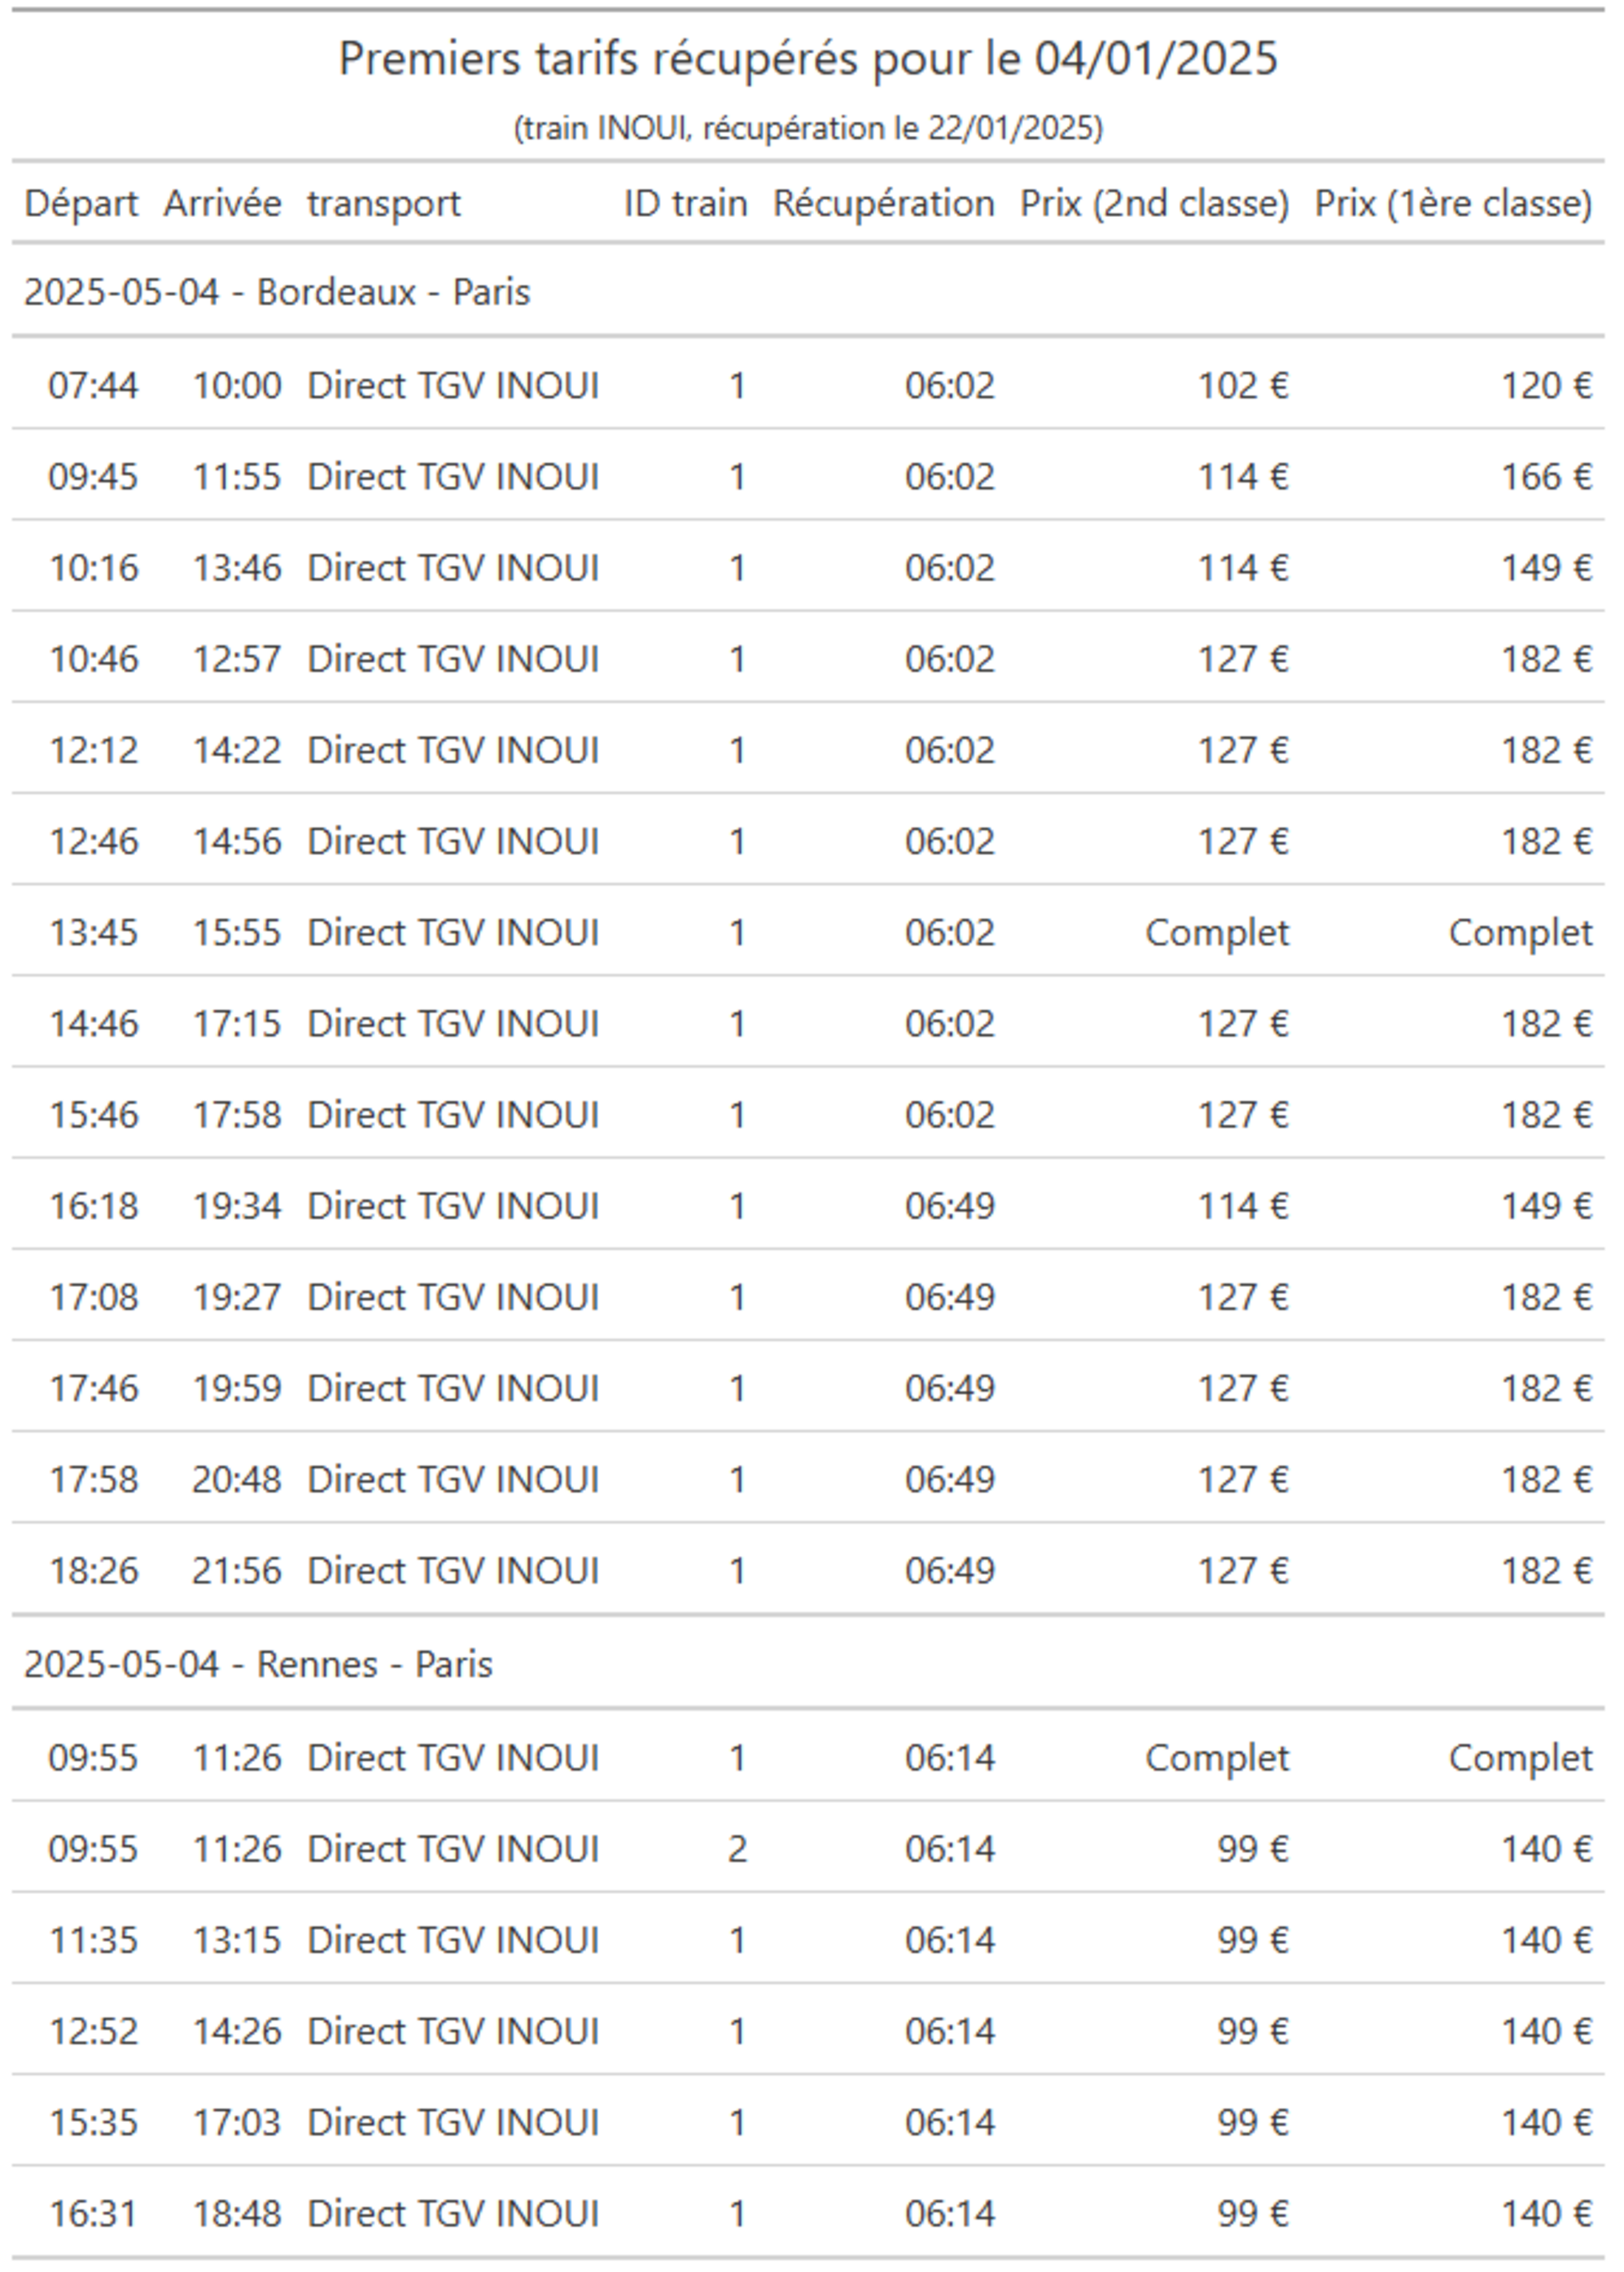The width and height of the screenshot is (1624, 2272).
Task: Click the 21:56 arrival time cell
Action: (237, 1571)
